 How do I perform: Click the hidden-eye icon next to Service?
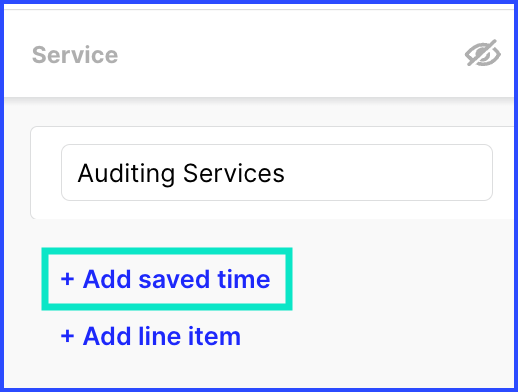483,53
